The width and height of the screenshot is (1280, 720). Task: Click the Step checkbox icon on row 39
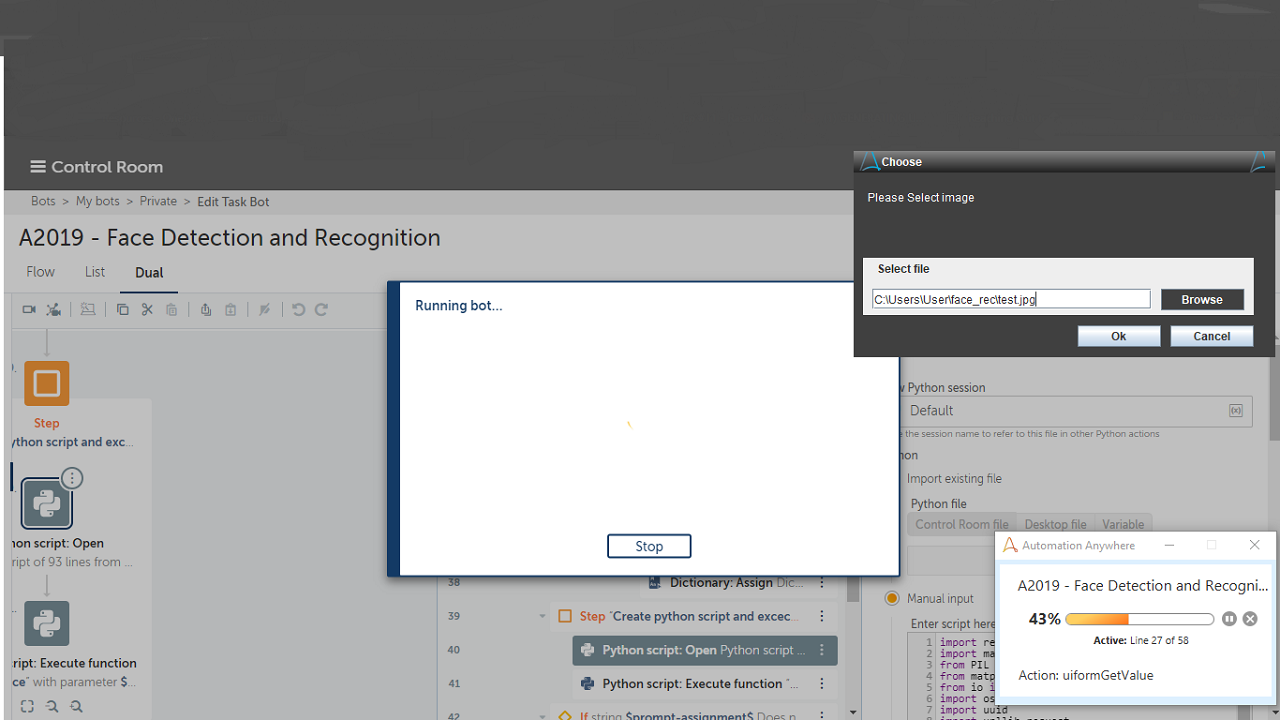coord(565,616)
